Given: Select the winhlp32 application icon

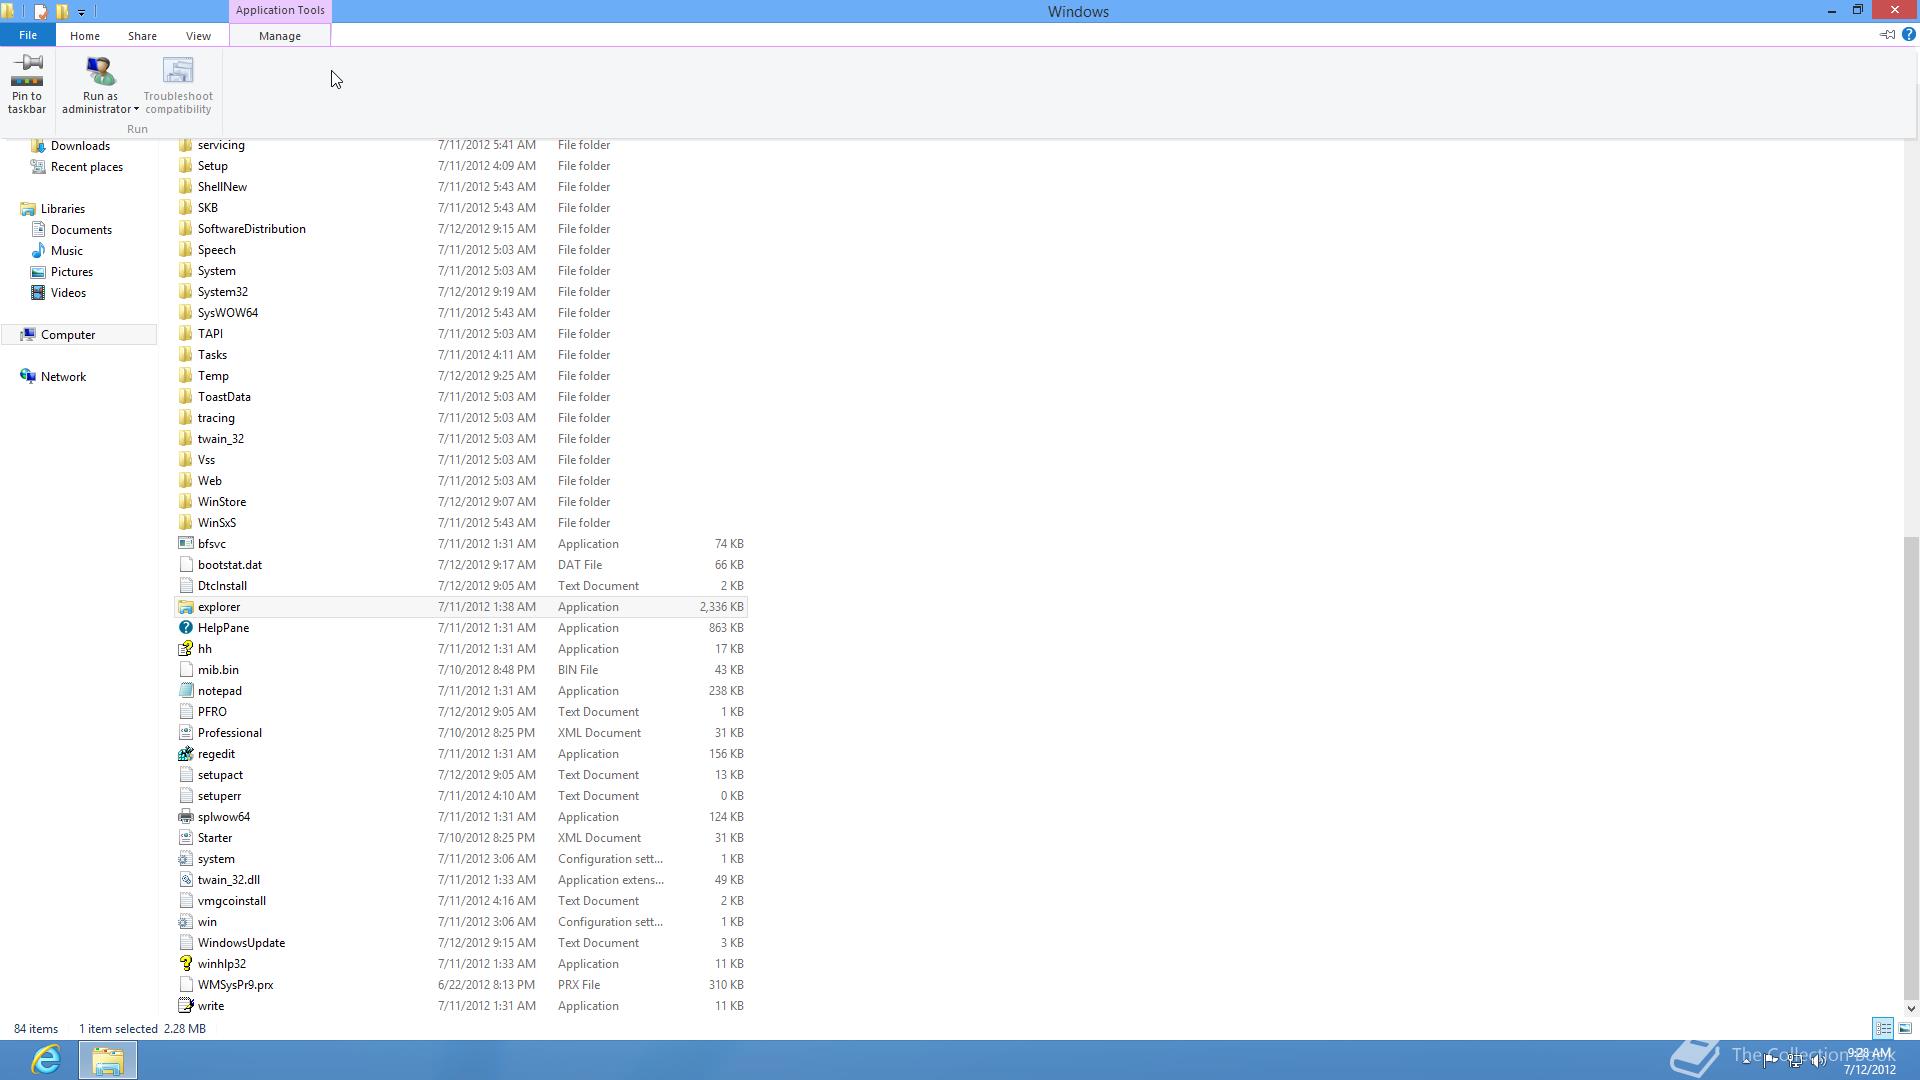Looking at the screenshot, I should point(186,964).
